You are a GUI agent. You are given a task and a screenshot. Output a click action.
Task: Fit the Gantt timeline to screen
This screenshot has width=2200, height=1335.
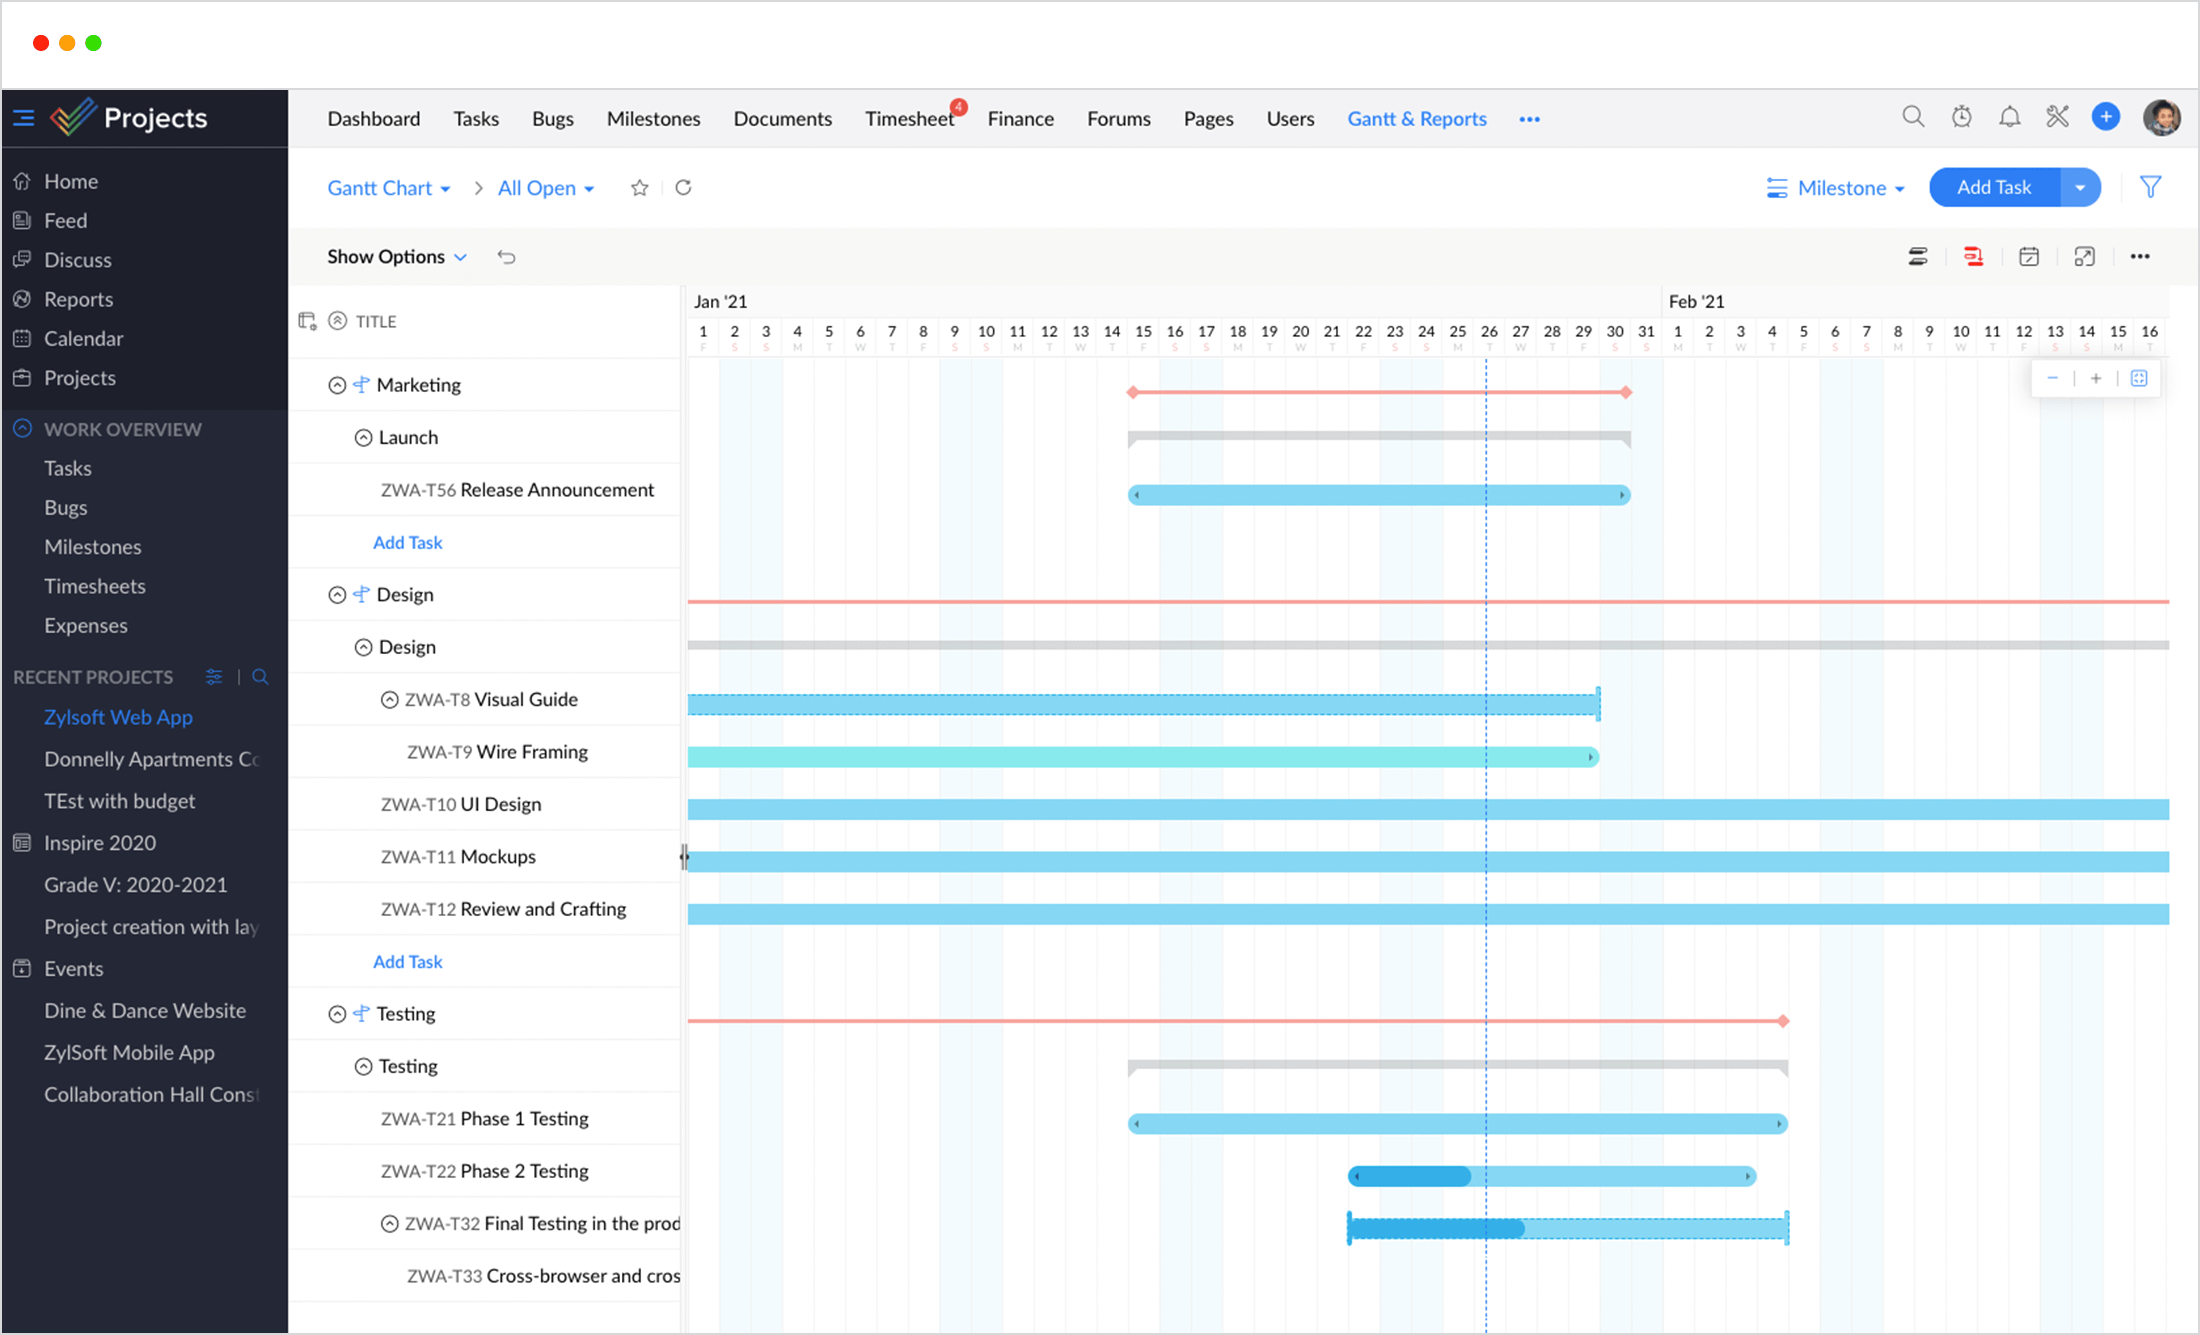[2139, 378]
